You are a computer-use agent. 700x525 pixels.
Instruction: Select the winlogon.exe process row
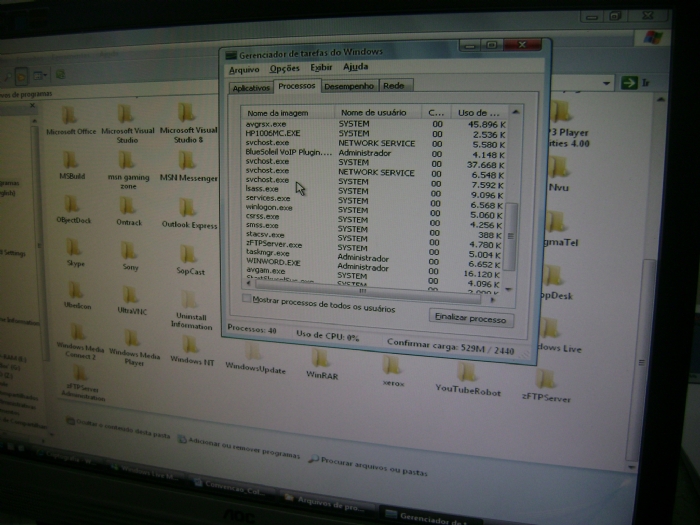(374, 209)
